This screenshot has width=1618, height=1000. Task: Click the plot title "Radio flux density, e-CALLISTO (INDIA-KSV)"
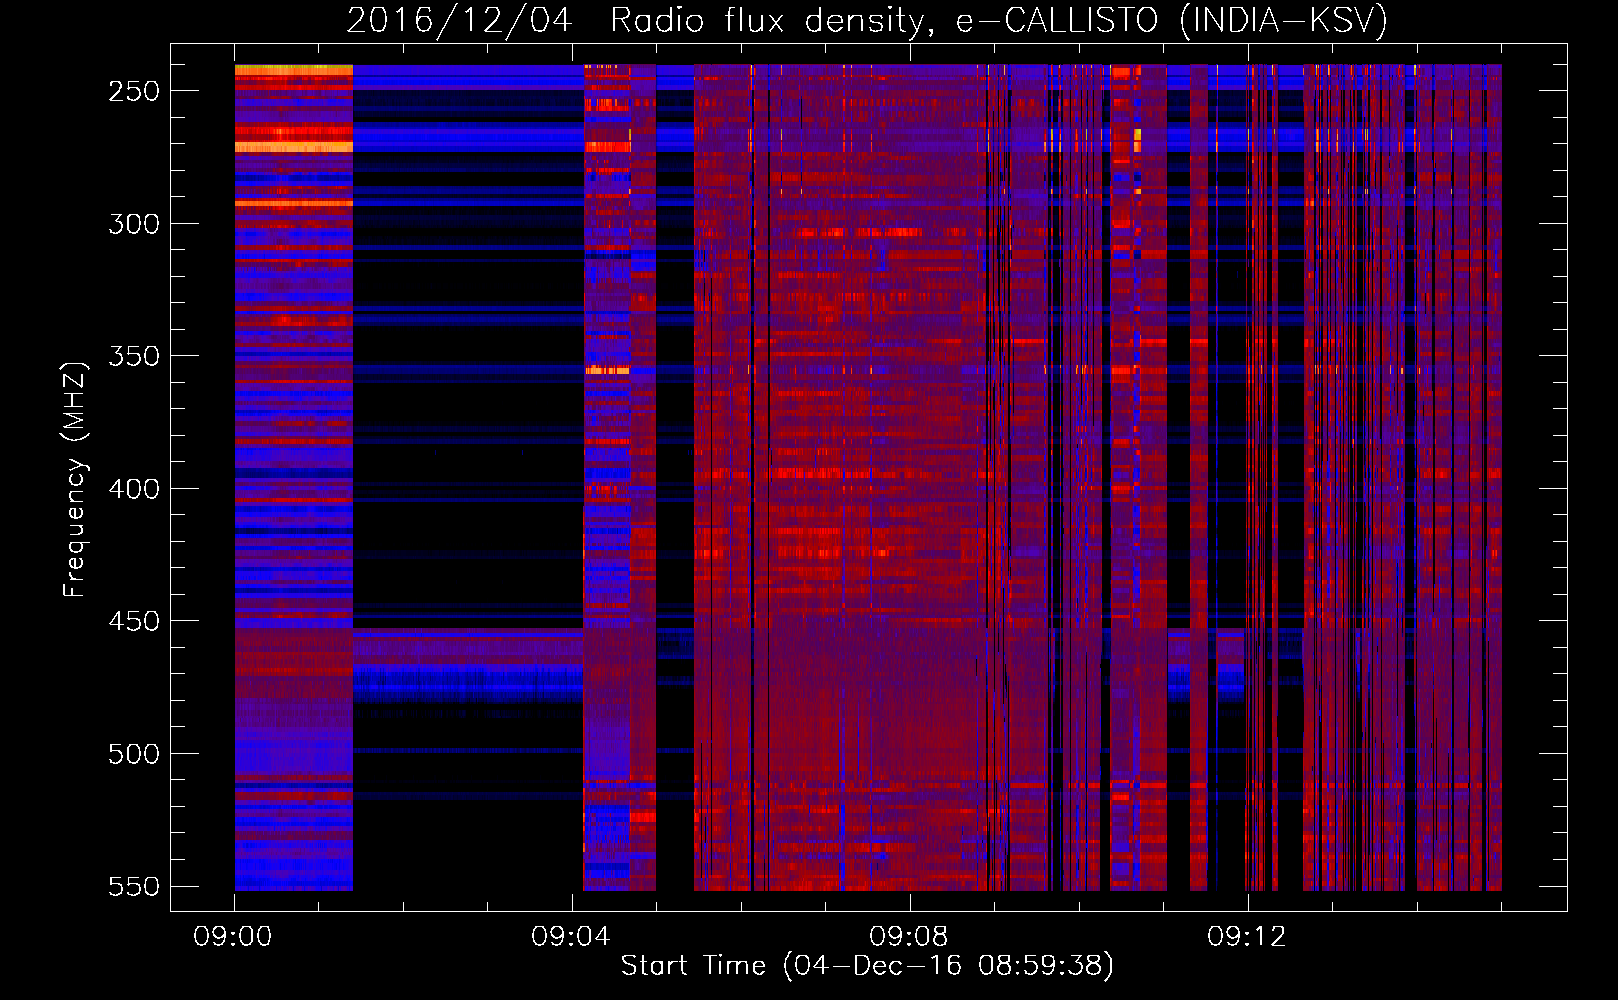pyautogui.click(x=998, y=20)
